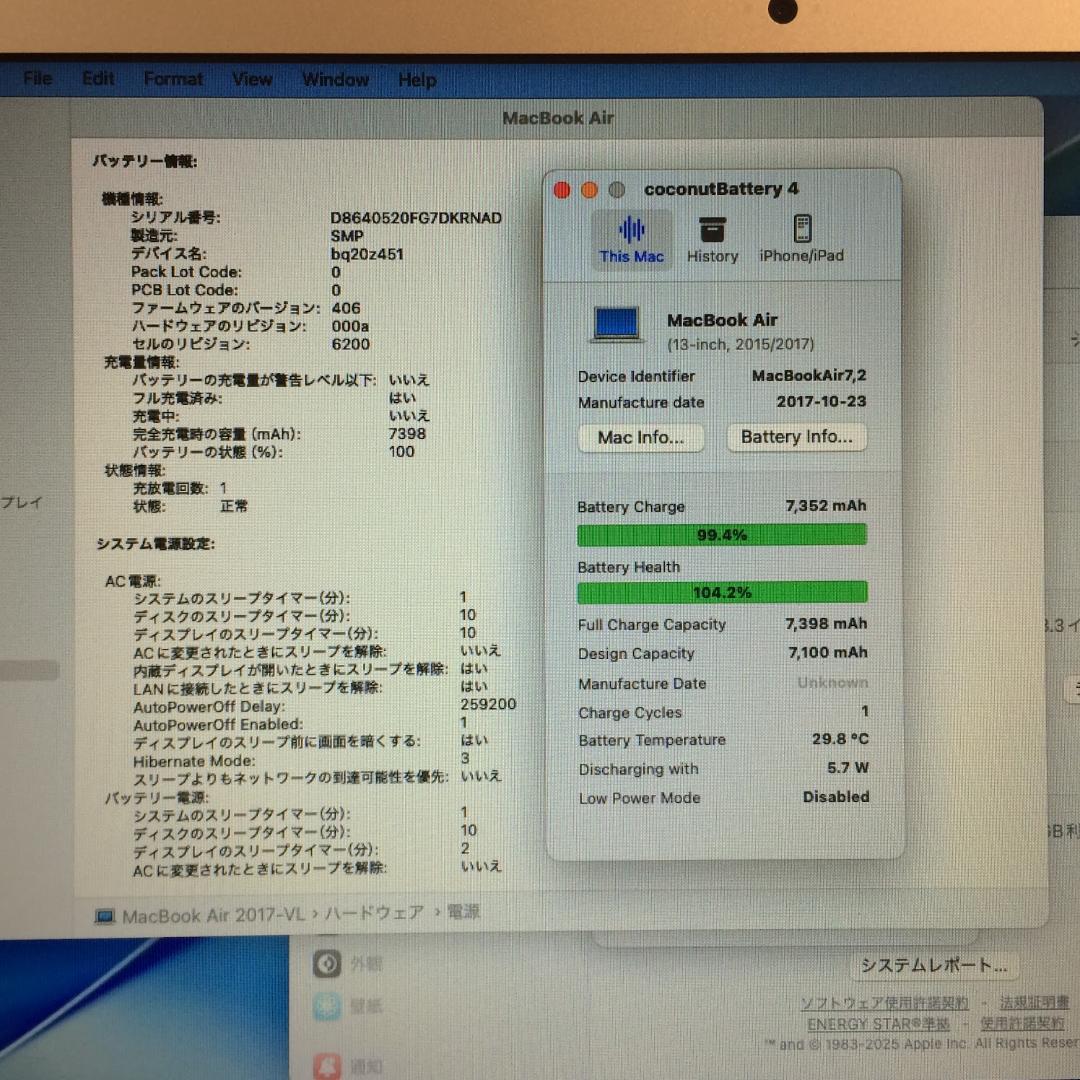Open the Window menu
Viewport: 1080px width, 1080px height.
pos(335,80)
